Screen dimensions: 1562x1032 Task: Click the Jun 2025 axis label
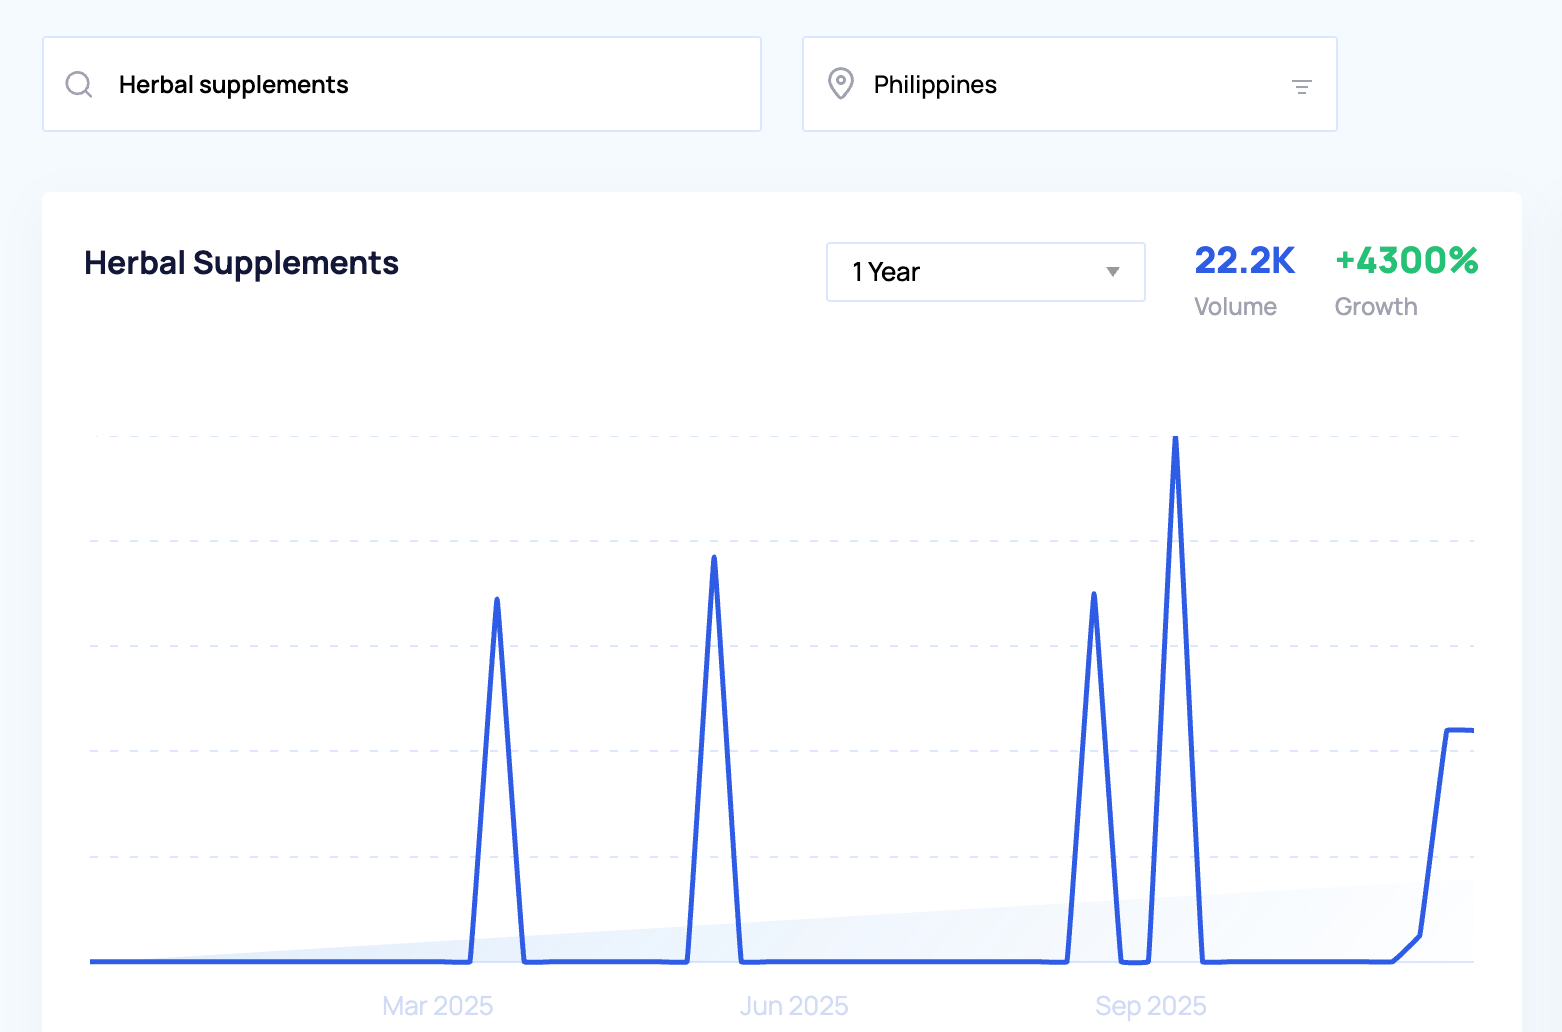coord(794,1005)
